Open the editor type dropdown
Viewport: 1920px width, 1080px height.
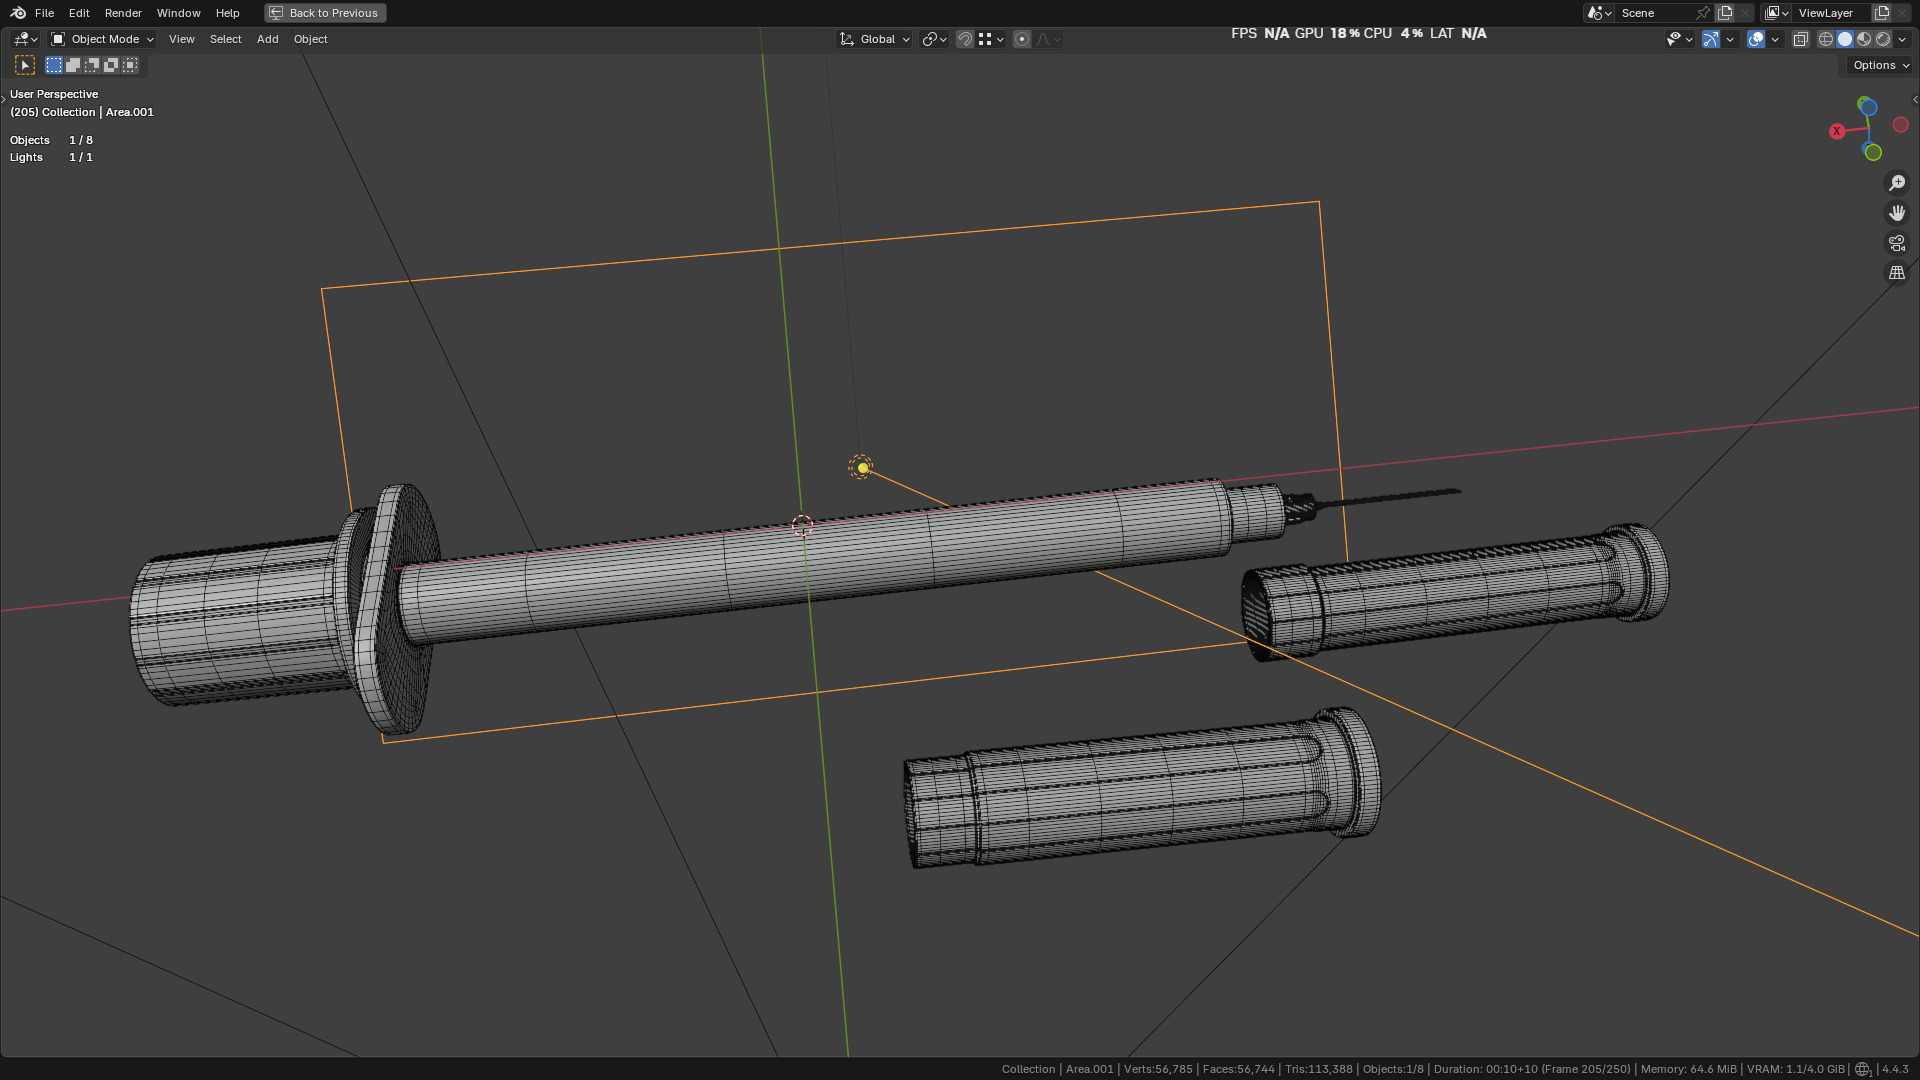(x=25, y=39)
